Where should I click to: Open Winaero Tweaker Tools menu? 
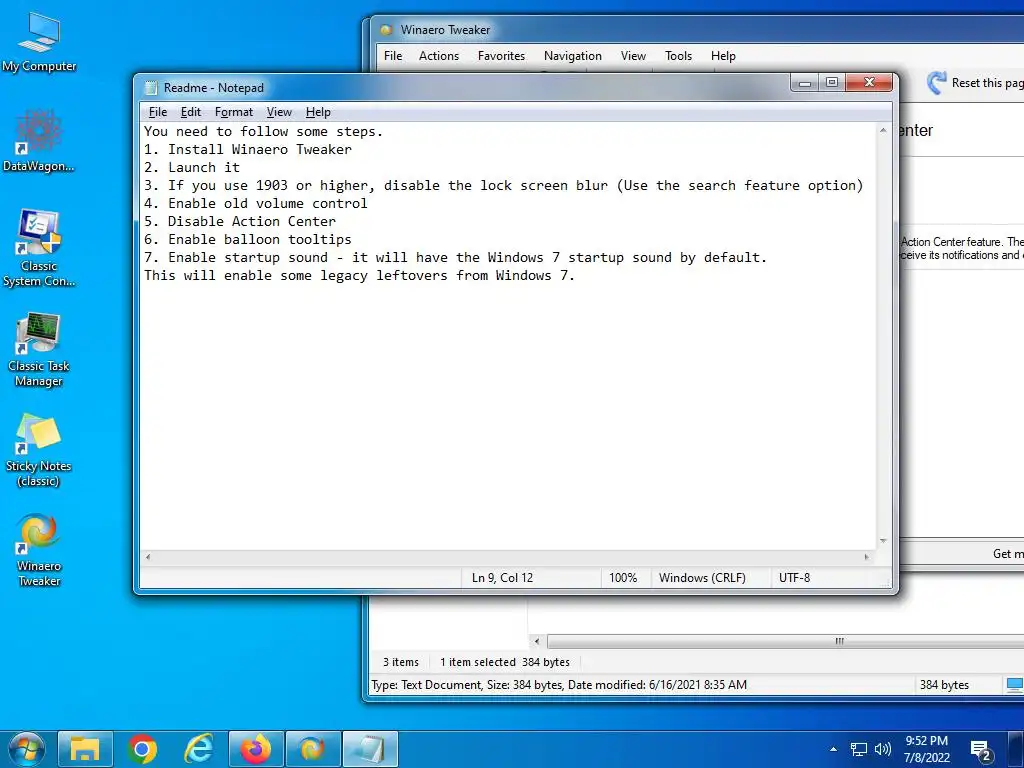(678, 56)
